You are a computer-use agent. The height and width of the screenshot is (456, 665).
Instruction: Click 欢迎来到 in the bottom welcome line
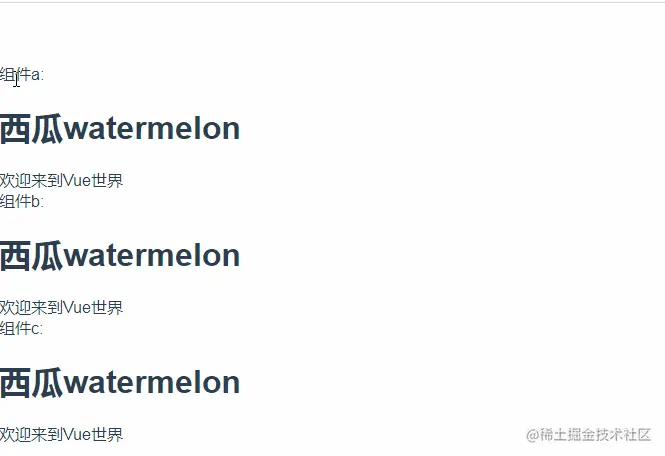31,434
